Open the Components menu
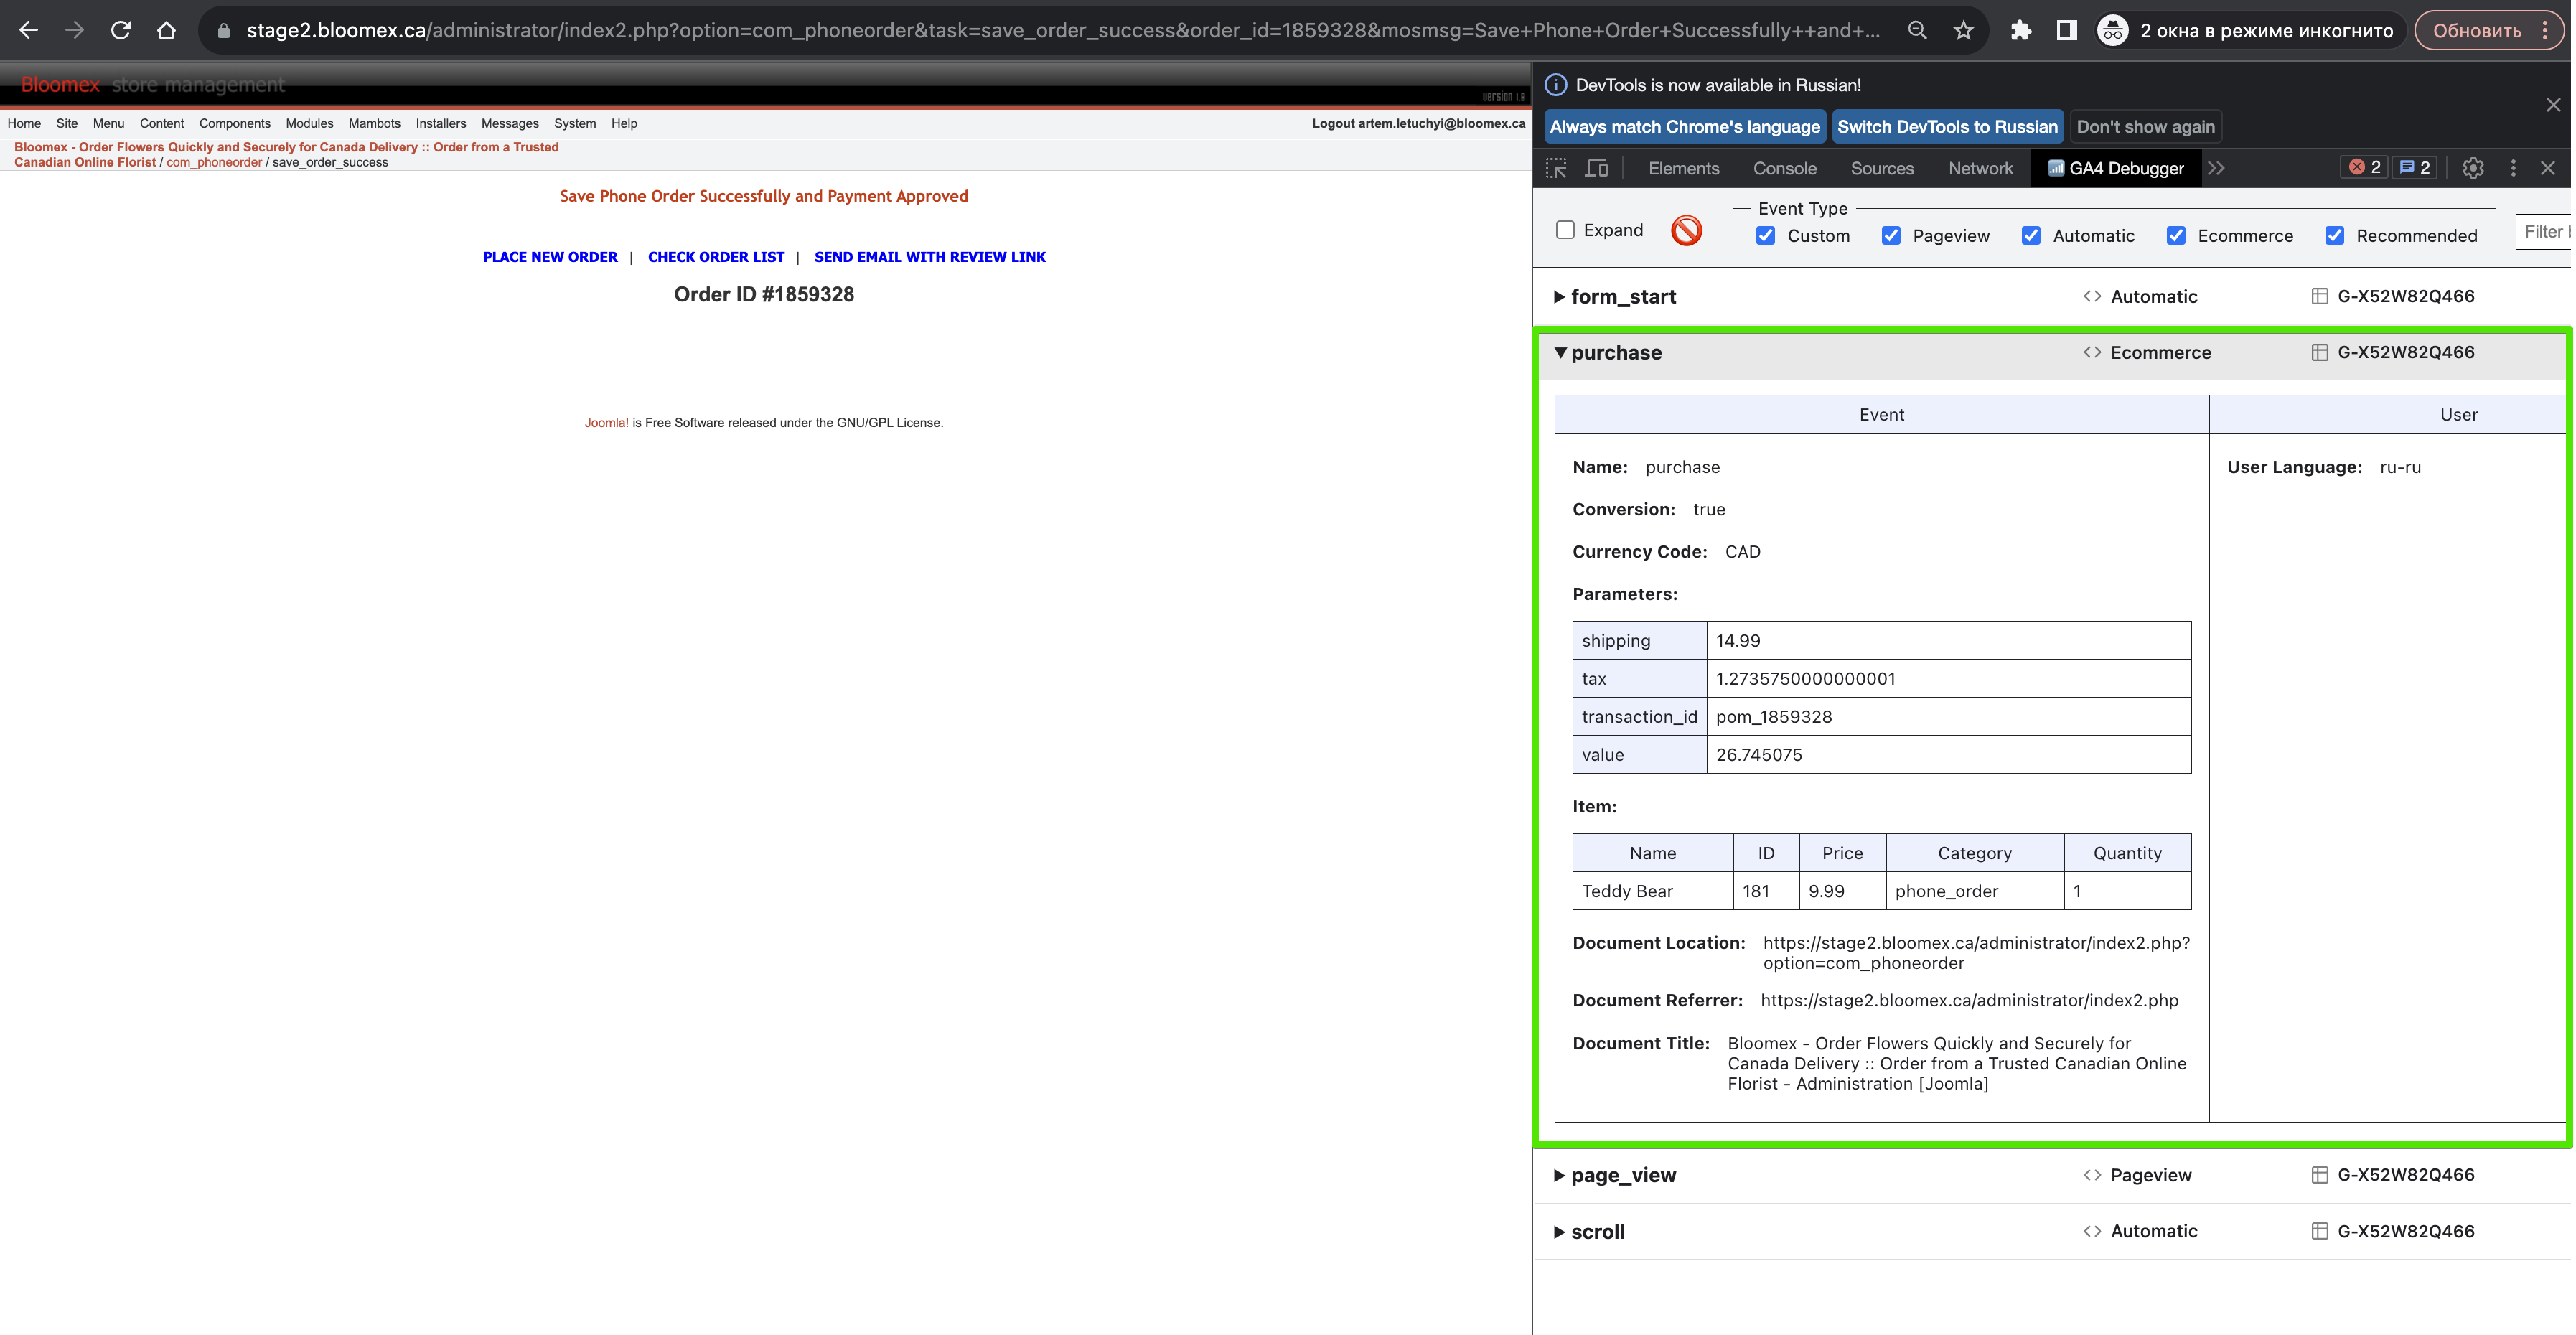This screenshot has width=2576, height=1335. (x=234, y=124)
